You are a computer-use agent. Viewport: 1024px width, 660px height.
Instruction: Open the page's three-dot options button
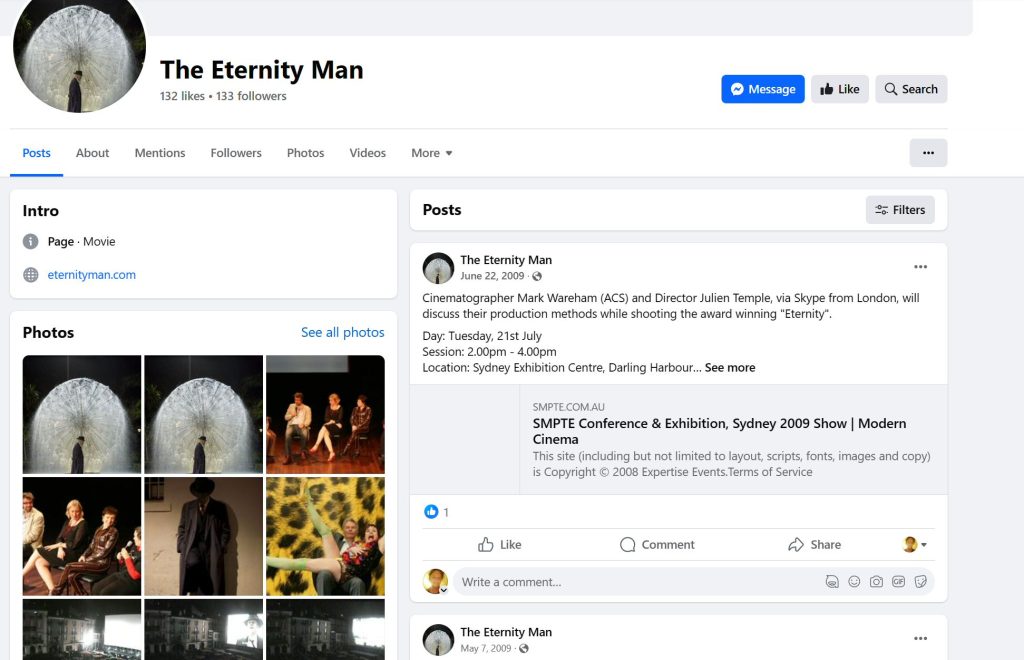(928, 153)
